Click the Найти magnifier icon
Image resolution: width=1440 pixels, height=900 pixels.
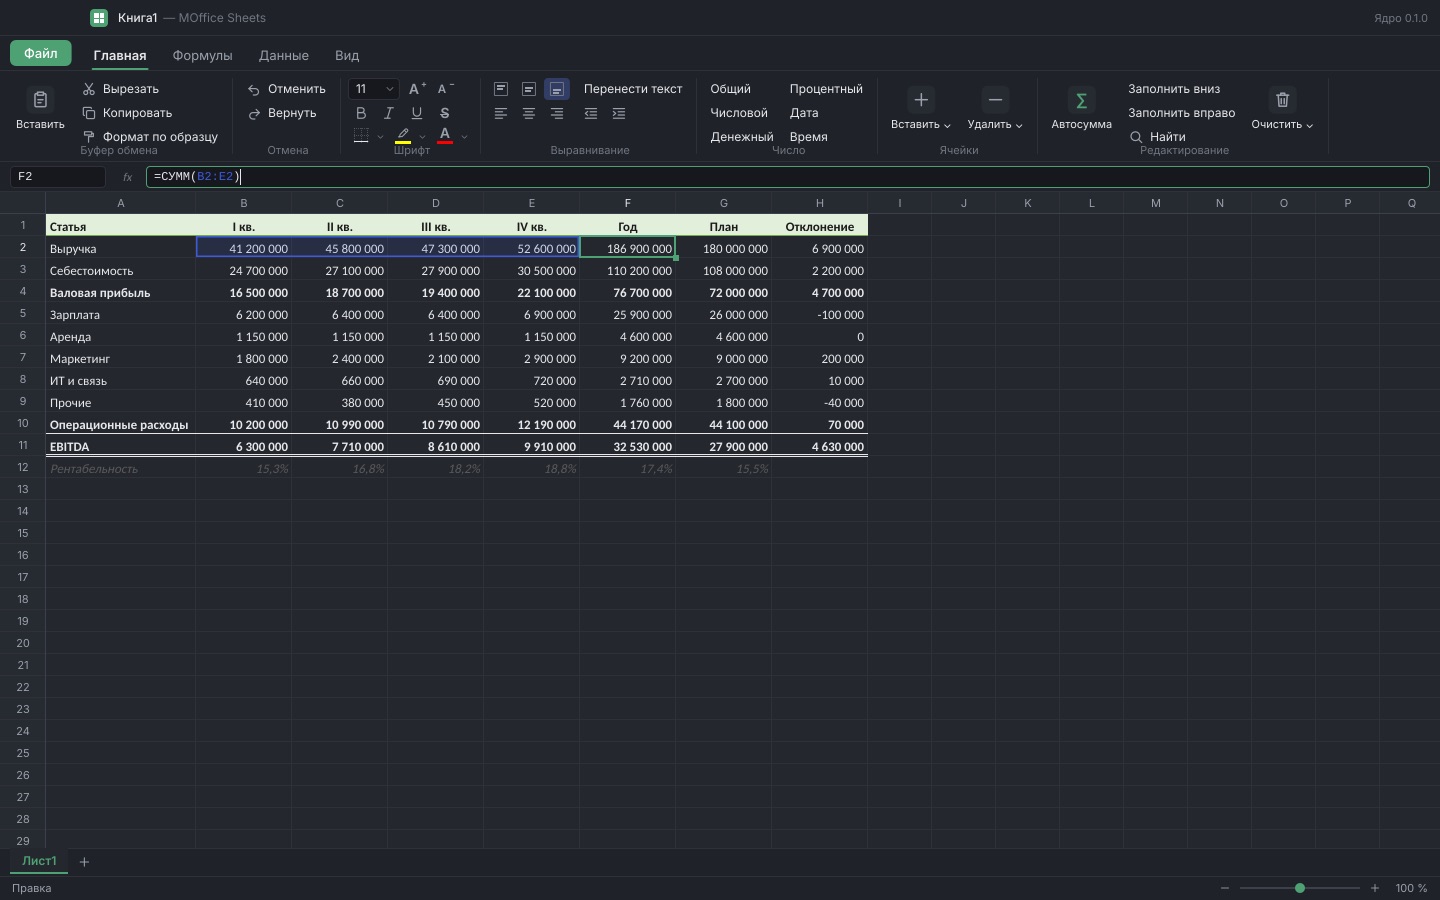click(1136, 137)
